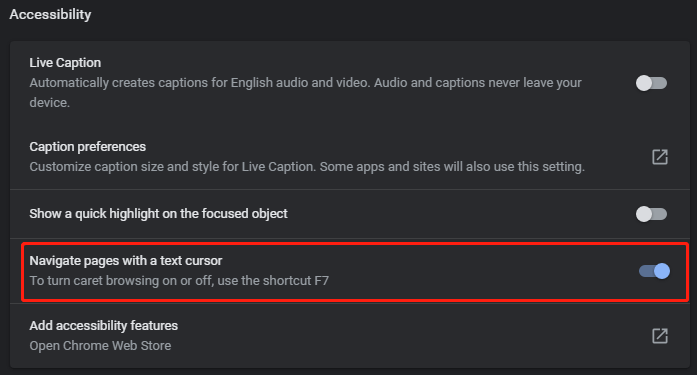Click the word 'device.' under Live Caption
Screen dimensions: 697x375
click(50, 103)
